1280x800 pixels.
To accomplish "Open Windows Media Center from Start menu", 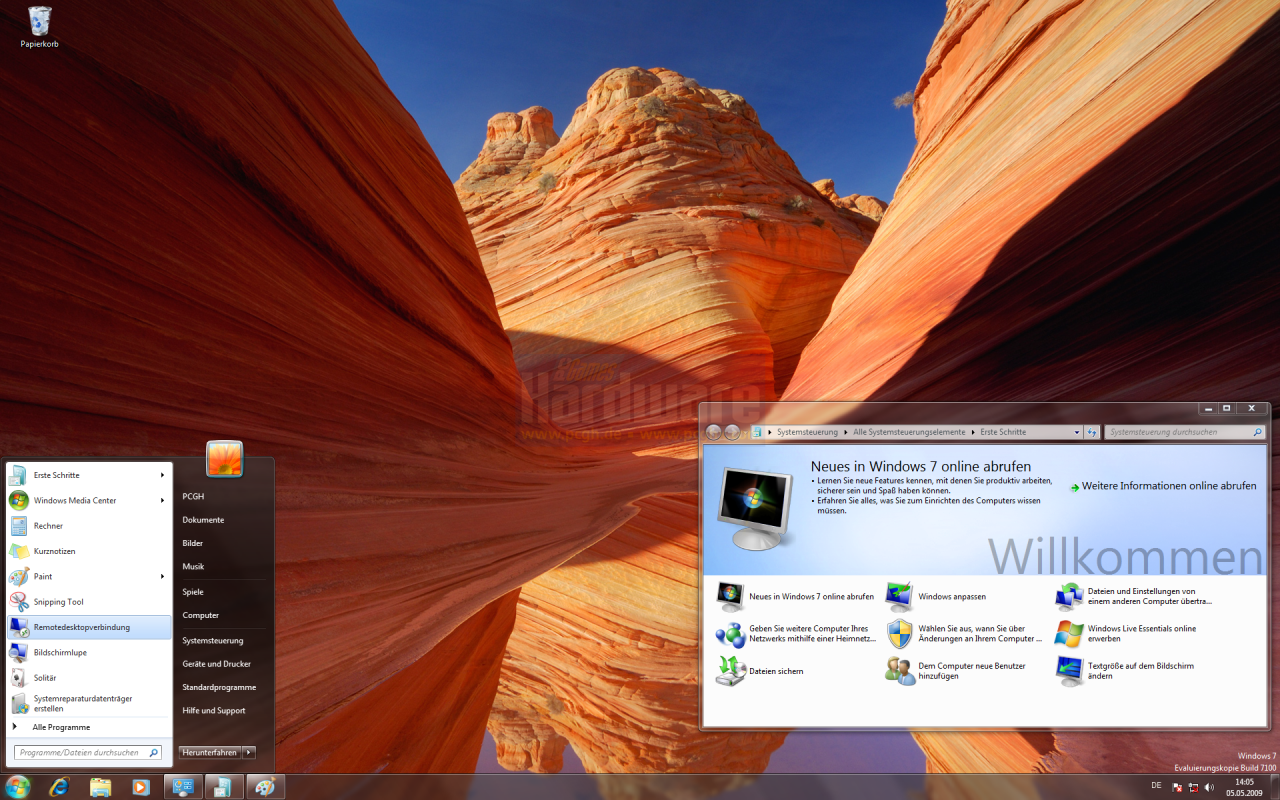I will click(x=89, y=500).
